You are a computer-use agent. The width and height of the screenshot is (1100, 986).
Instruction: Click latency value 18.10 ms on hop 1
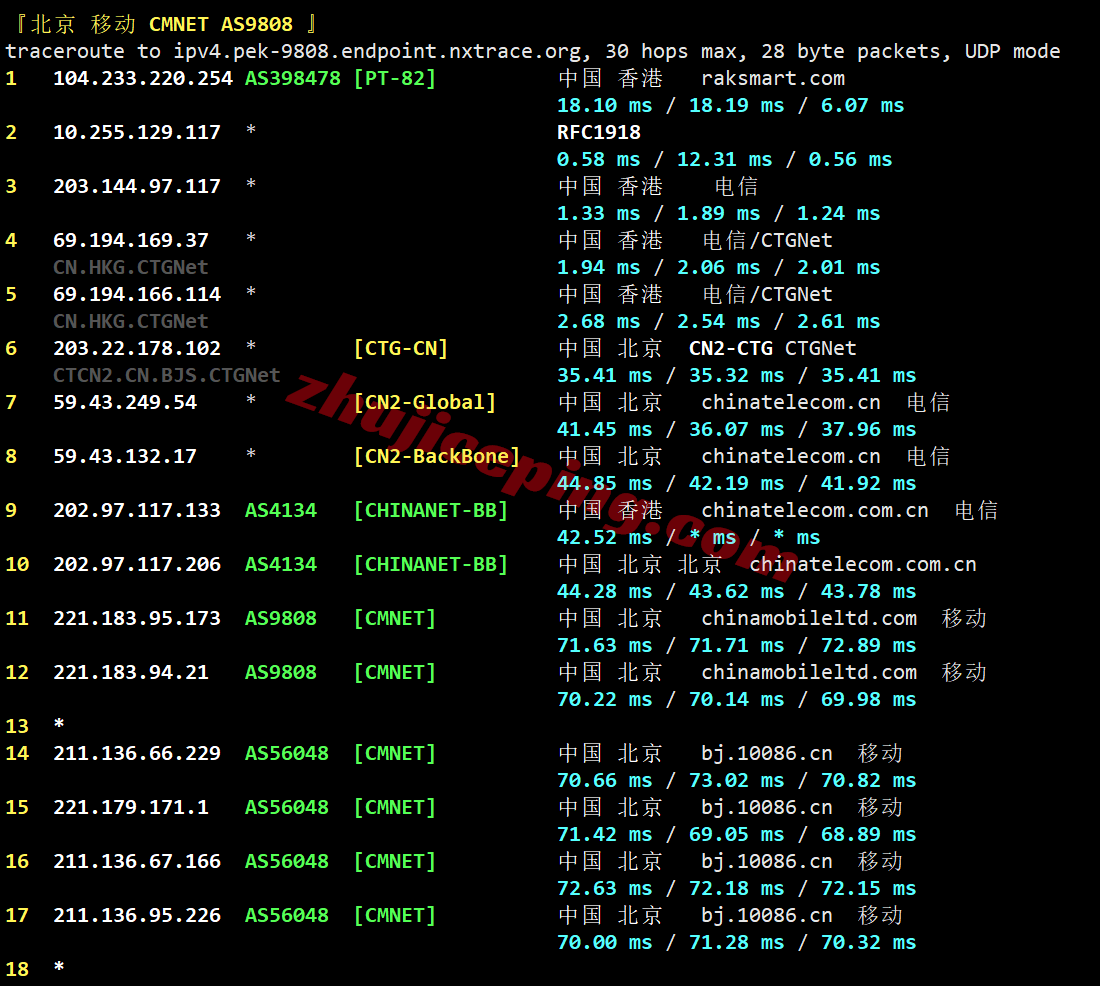click(604, 106)
